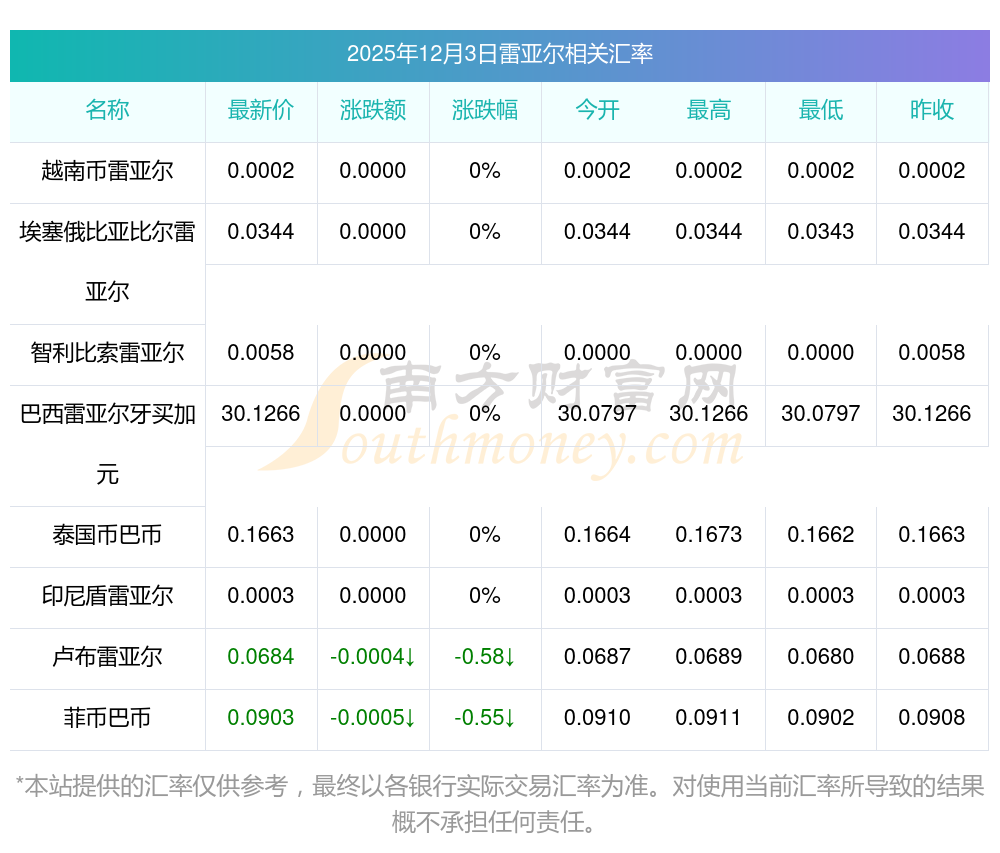
Task: Click the 0.1673 highest price cell
Action: pos(708,535)
